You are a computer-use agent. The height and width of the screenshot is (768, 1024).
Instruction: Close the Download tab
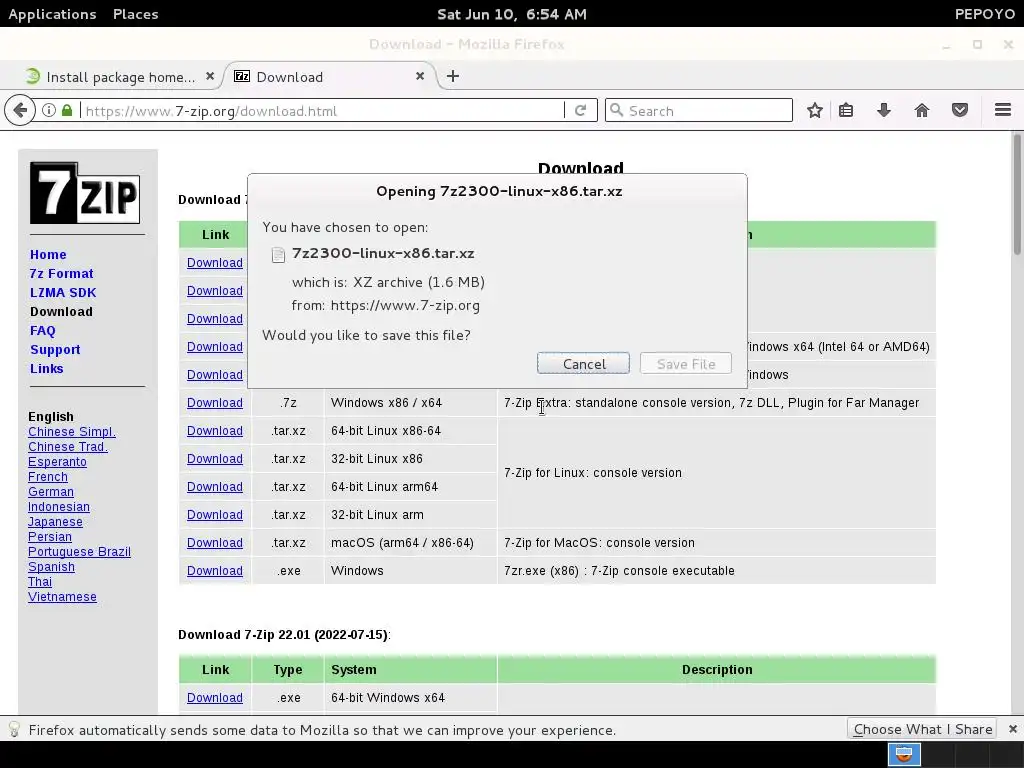tap(420, 76)
